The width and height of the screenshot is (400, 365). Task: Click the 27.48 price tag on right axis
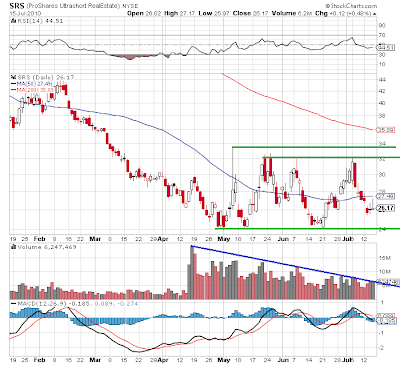(x=386, y=196)
